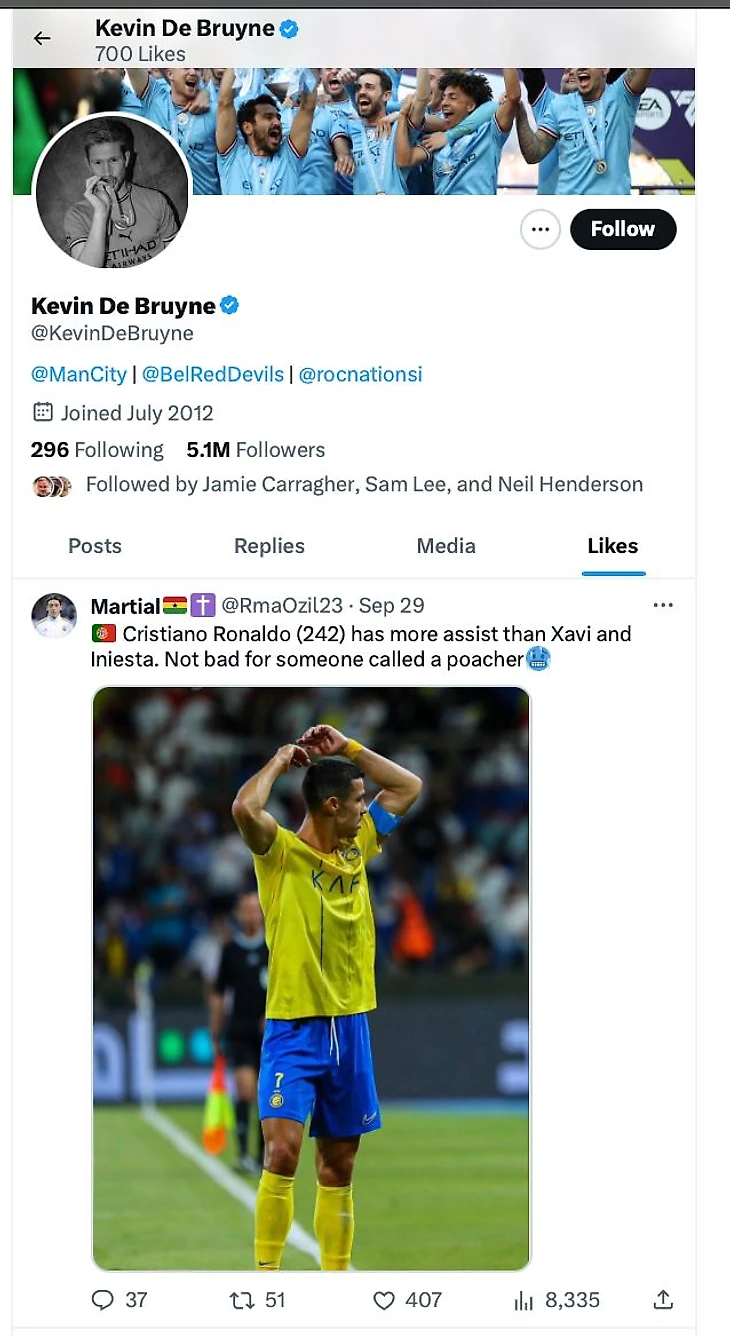730x1336 pixels.
Task: Go back with the arrow icon
Action: pos(42,38)
